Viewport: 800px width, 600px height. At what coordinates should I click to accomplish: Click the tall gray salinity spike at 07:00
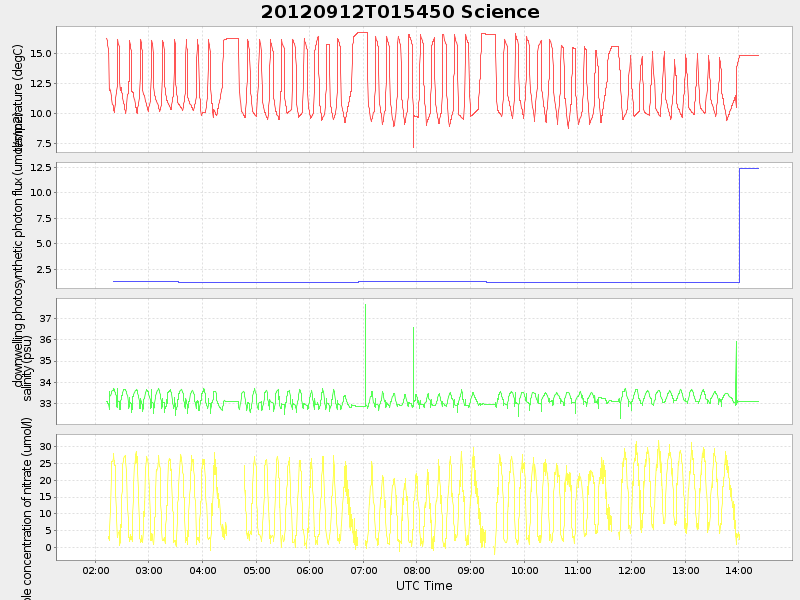[365, 340]
